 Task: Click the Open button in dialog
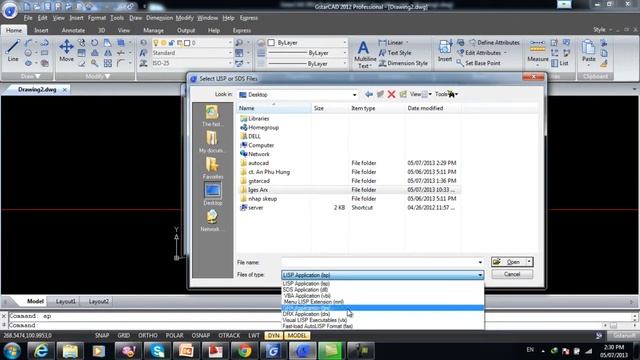pyautogui.click(x=509, y=262)
